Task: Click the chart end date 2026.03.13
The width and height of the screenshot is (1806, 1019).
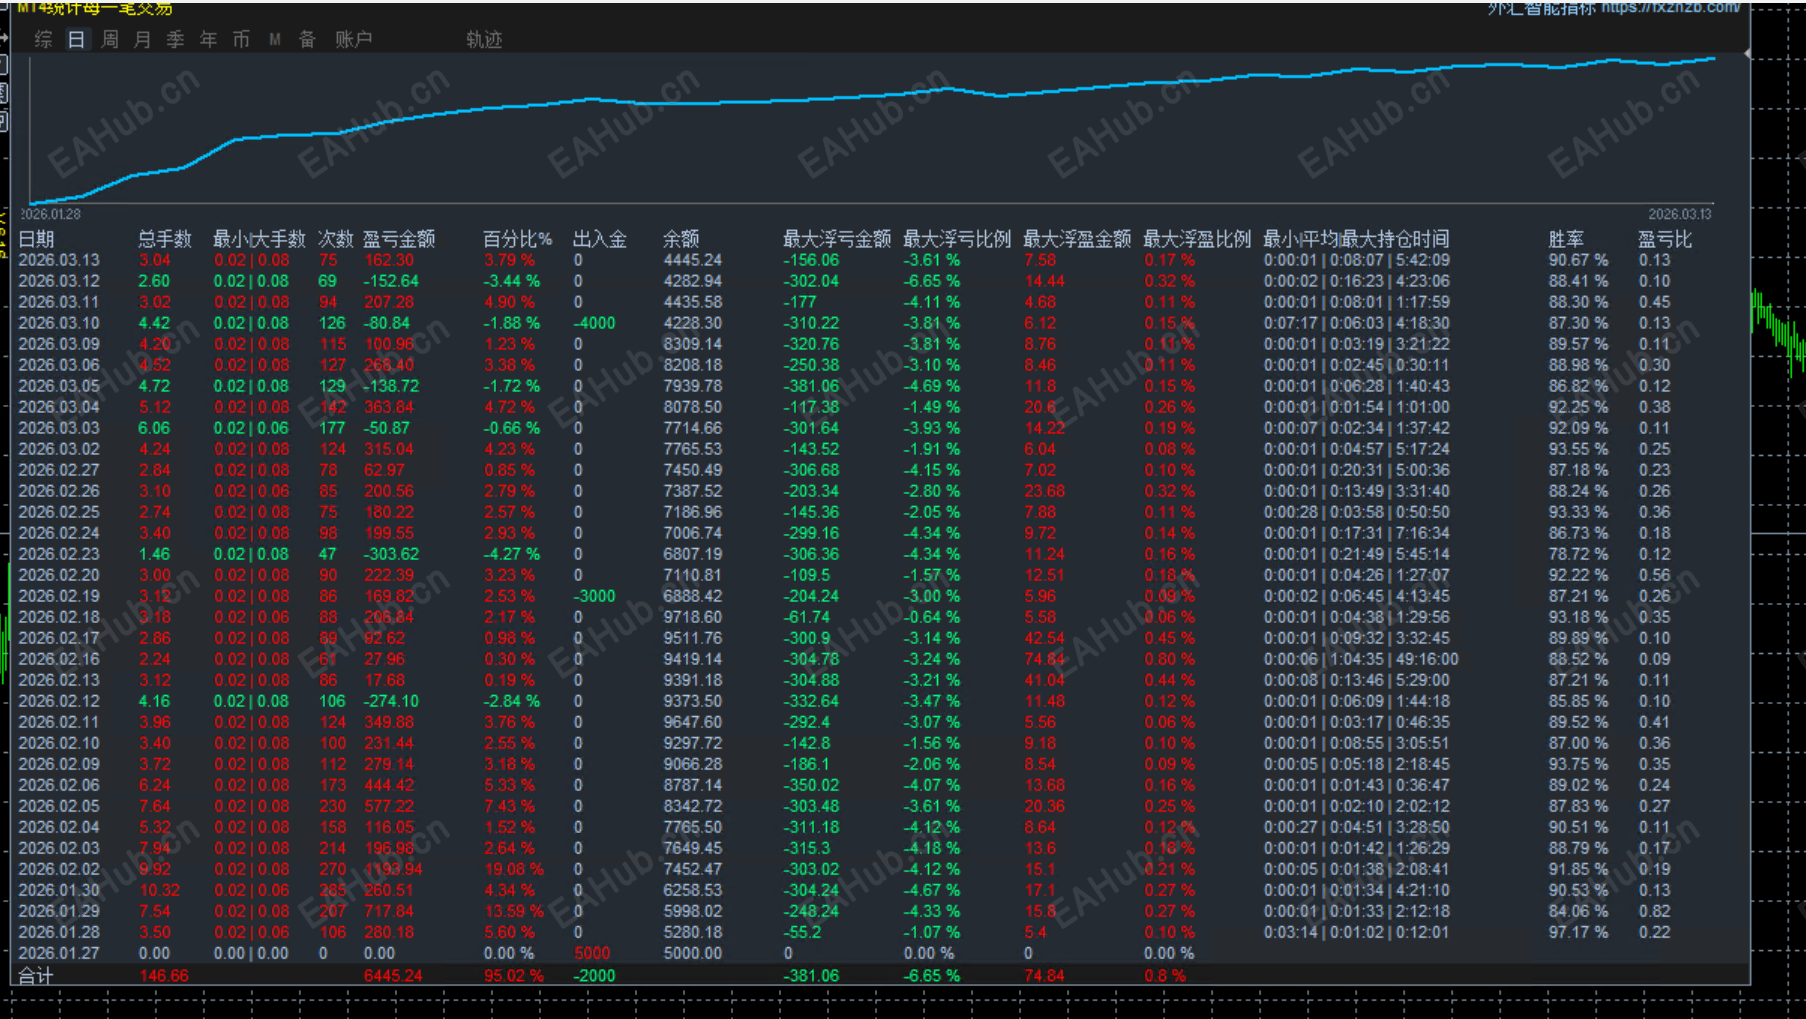Action: click(x=1680, y=214)
